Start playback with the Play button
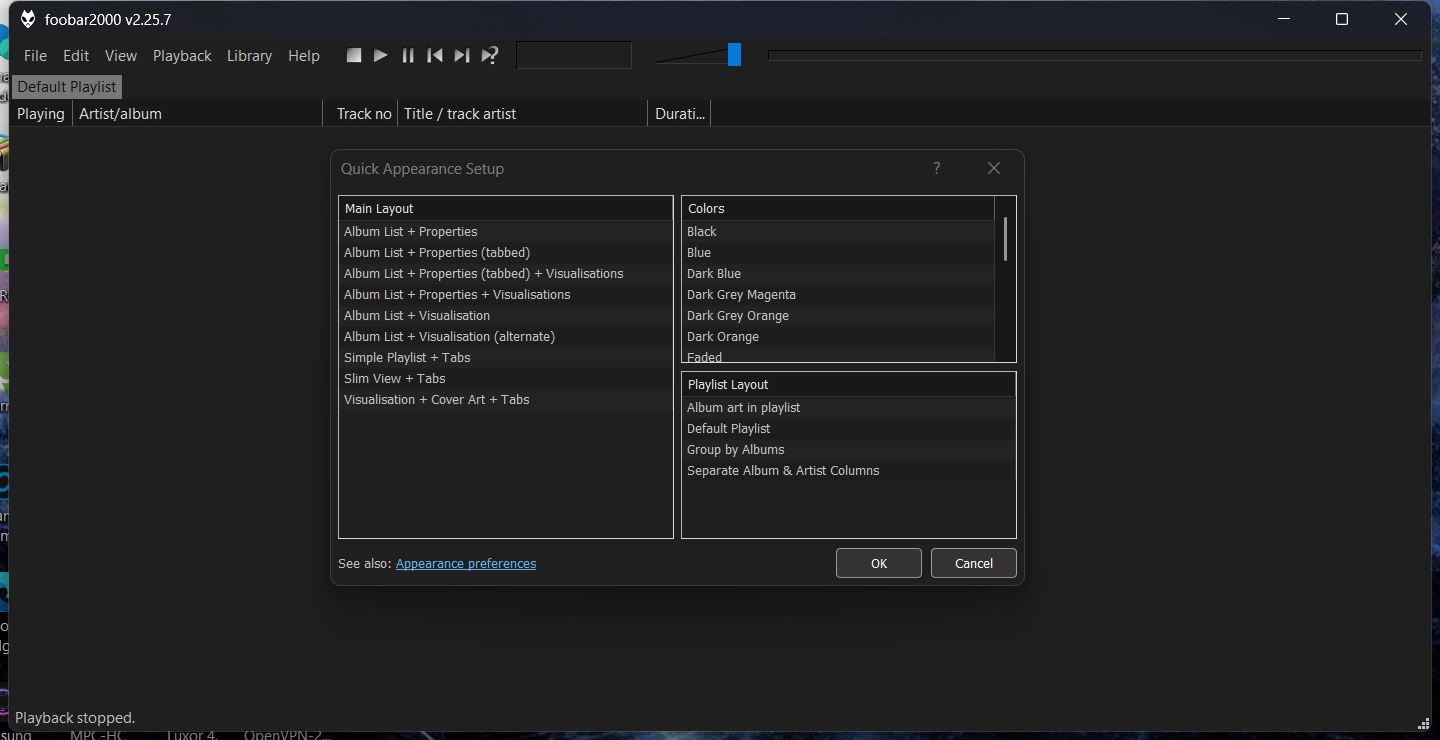This screenshot has height=740, width=1440. coord(381,56)
